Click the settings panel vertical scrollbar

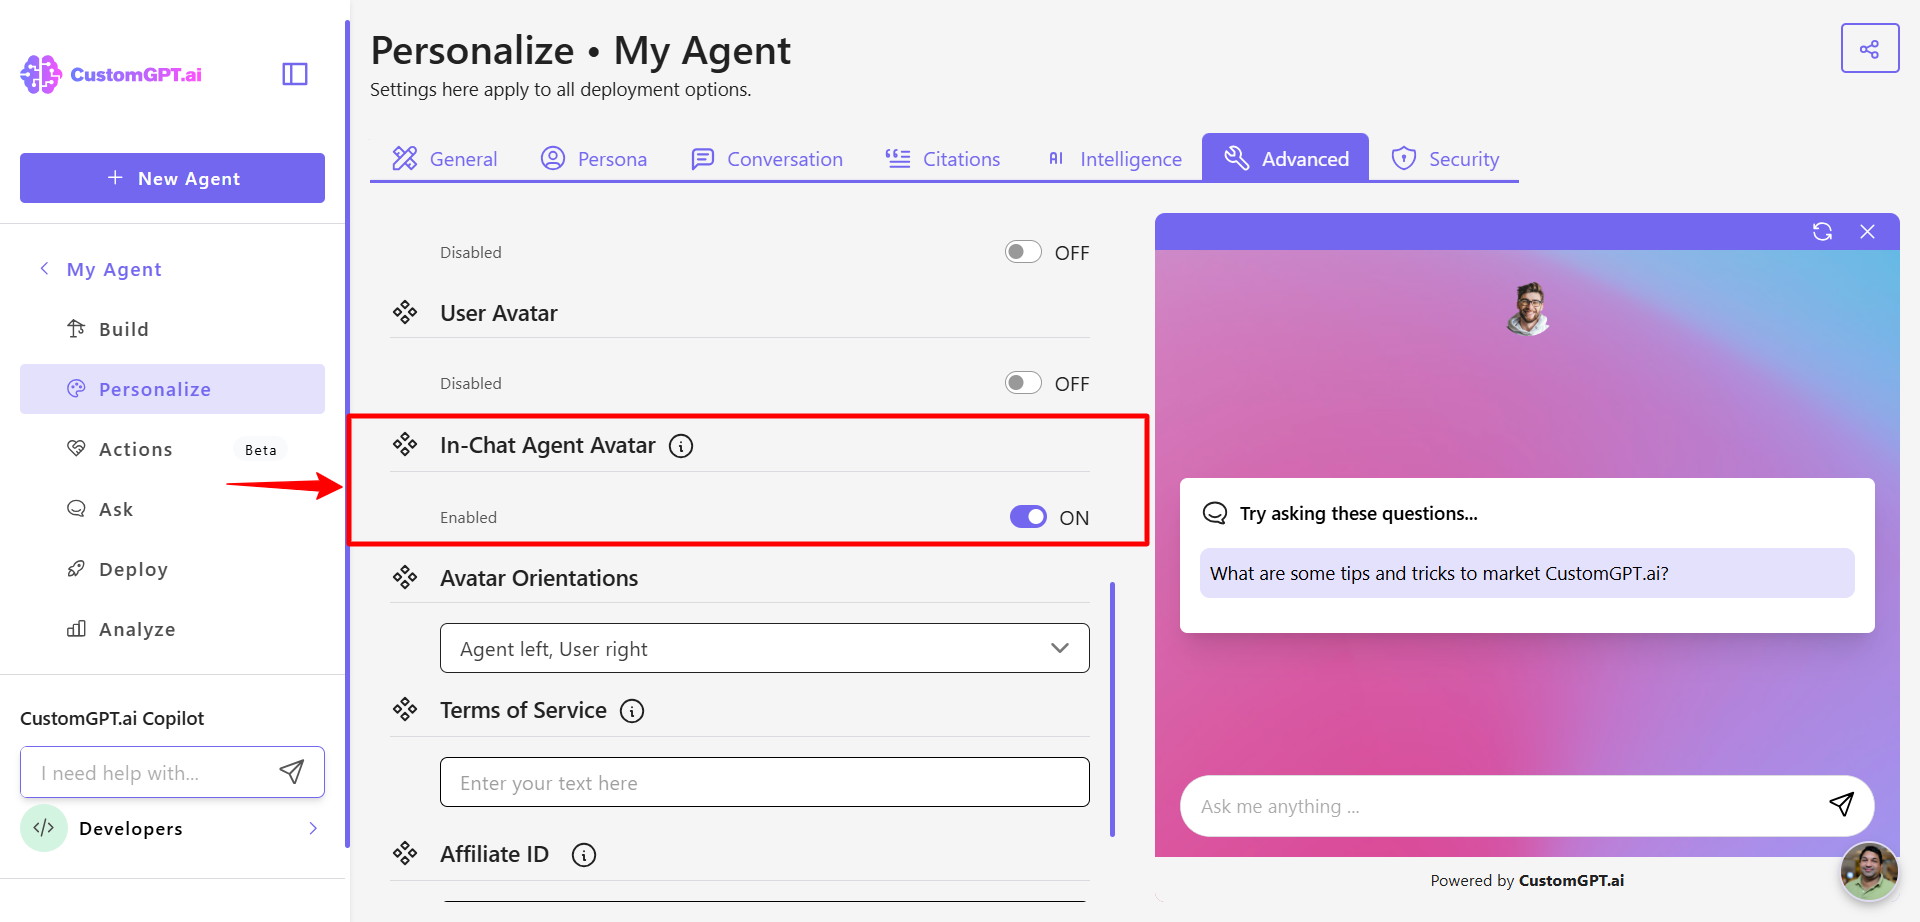coord(1112,708)
